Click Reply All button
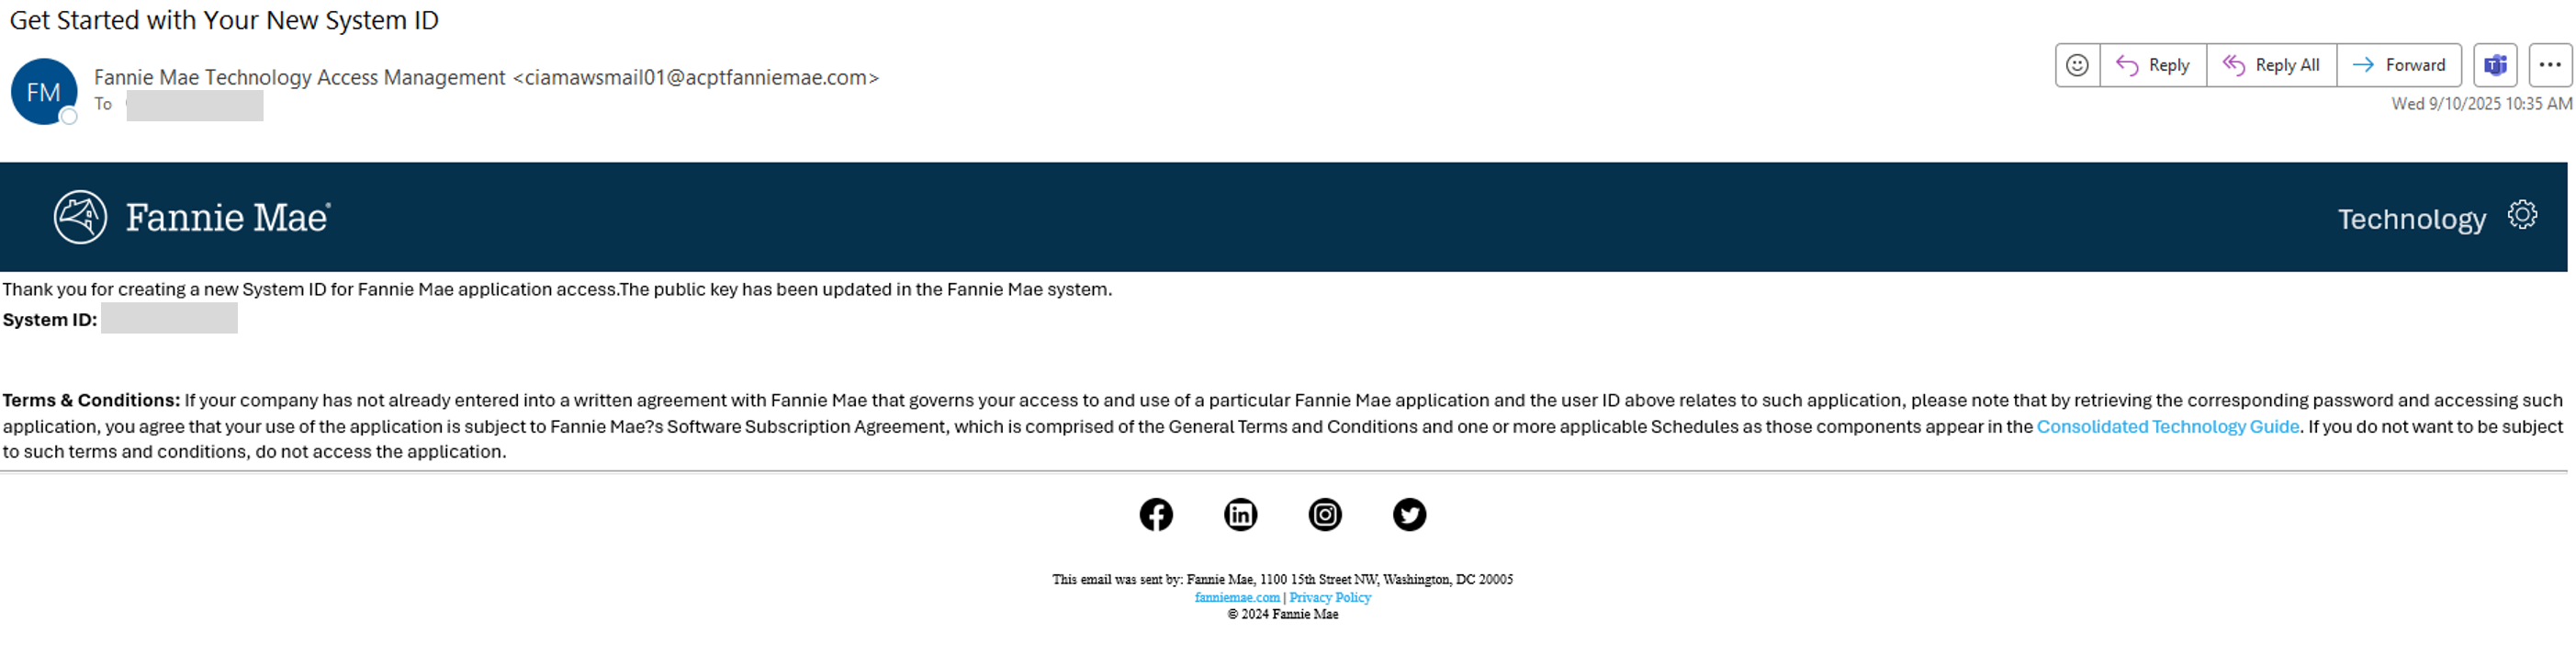This screenshot has width=2576, height=645. click(2271, 66)
